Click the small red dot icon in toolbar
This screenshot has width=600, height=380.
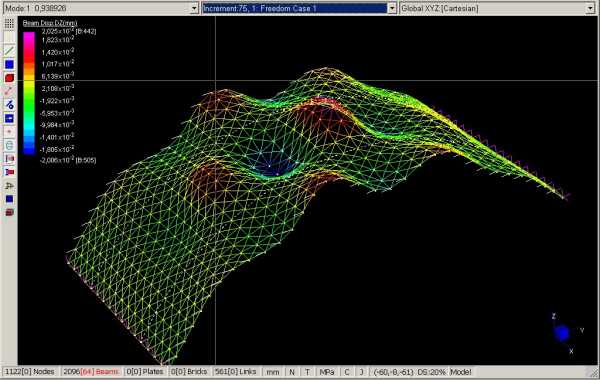[x=9, y=132]
